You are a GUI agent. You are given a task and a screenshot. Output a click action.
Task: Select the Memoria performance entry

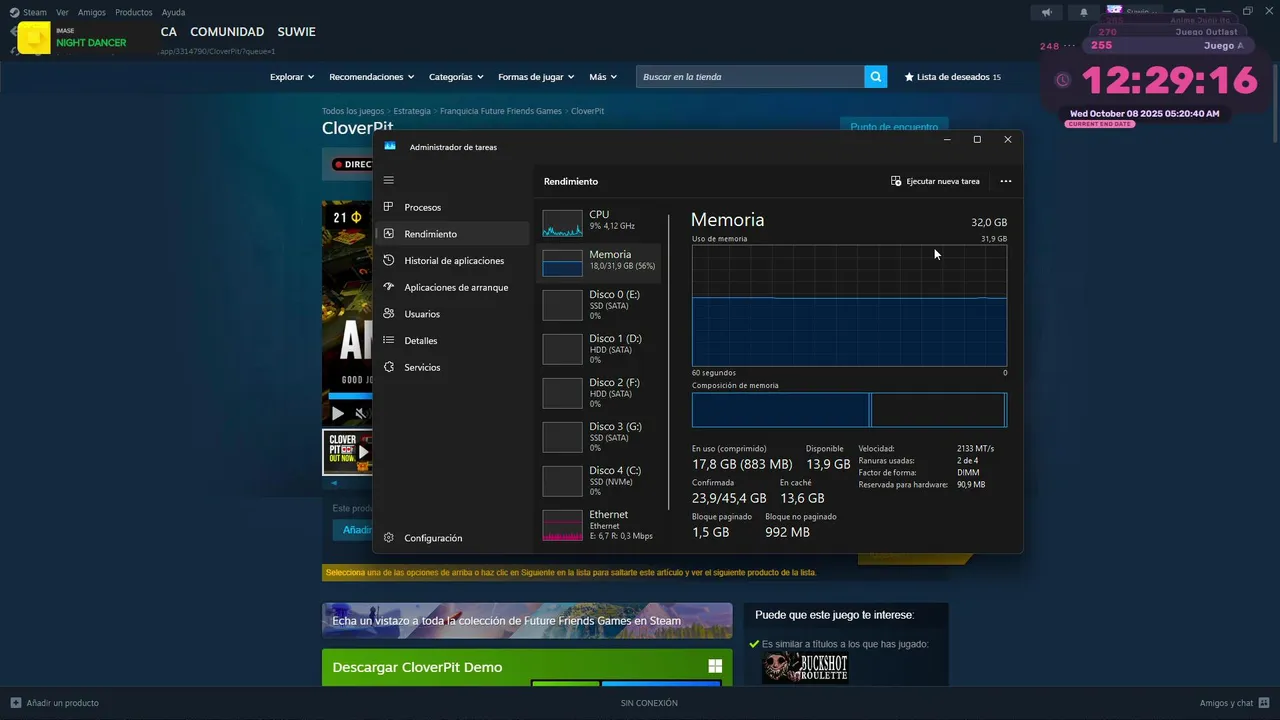[x=598, y=263]
